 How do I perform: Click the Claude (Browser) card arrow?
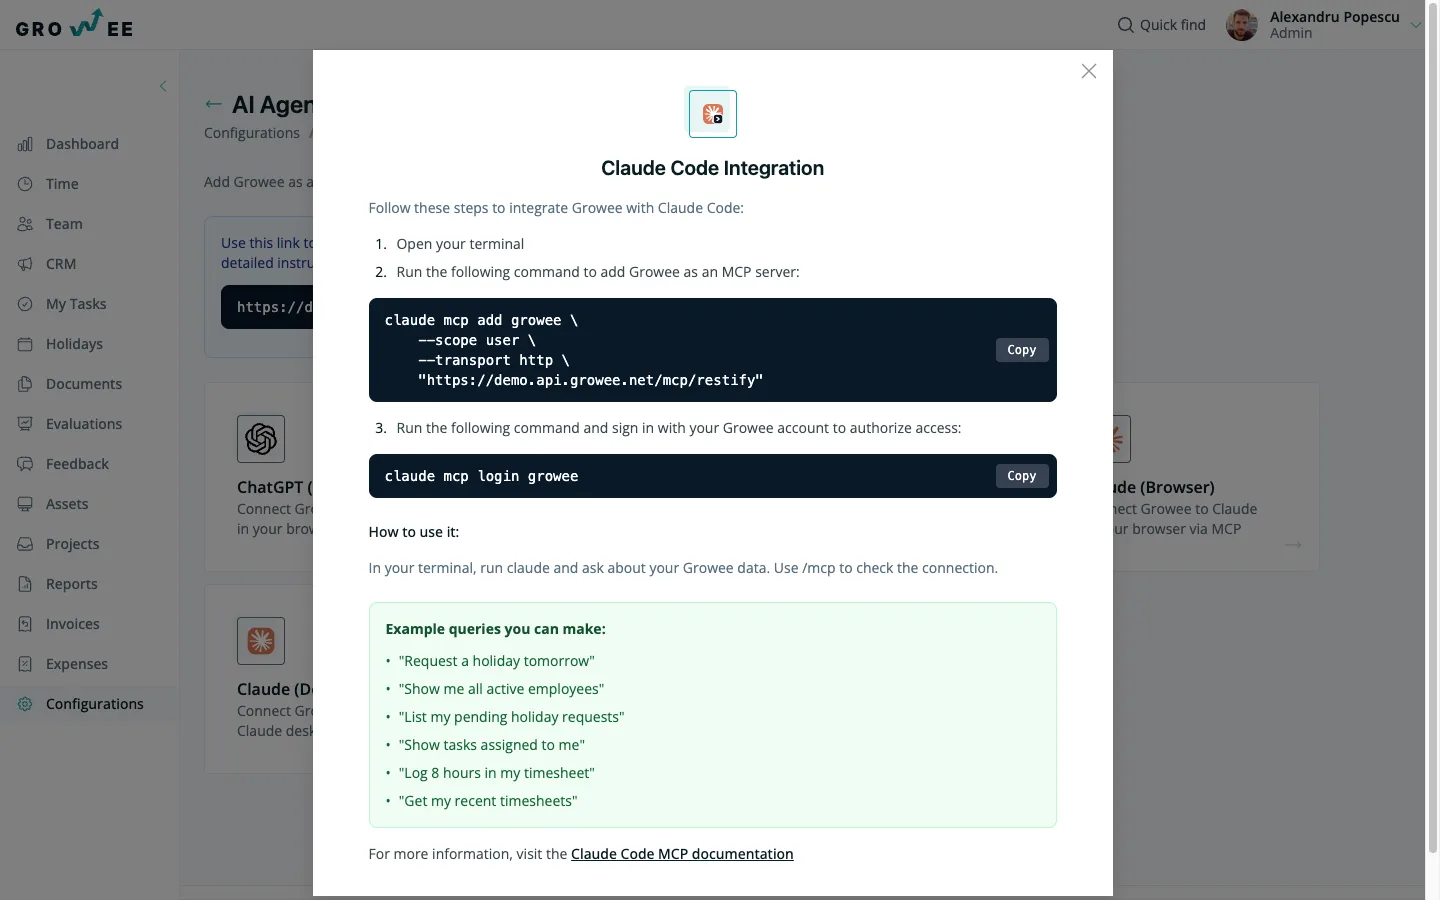click(1293, 545)
